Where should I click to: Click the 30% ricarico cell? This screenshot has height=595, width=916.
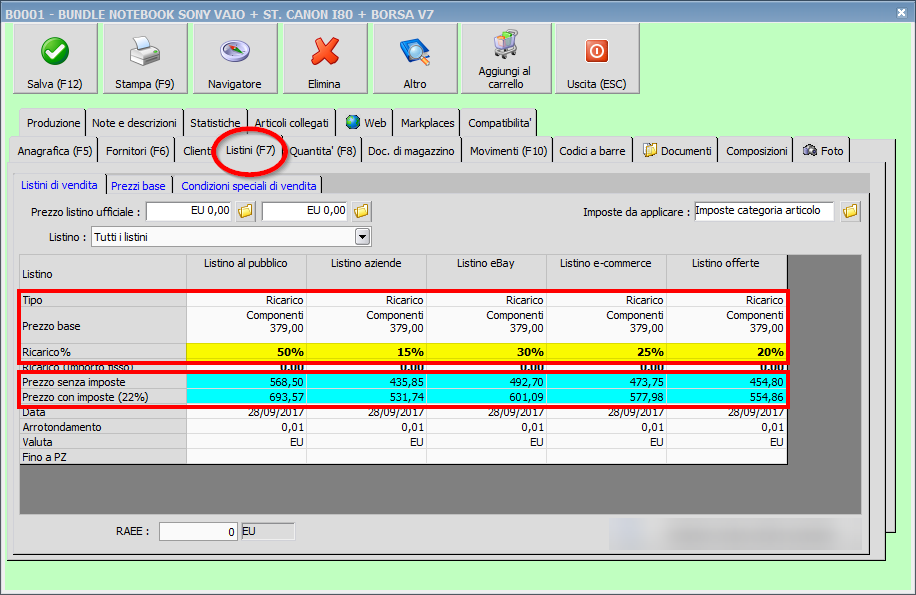pos(486,352)
